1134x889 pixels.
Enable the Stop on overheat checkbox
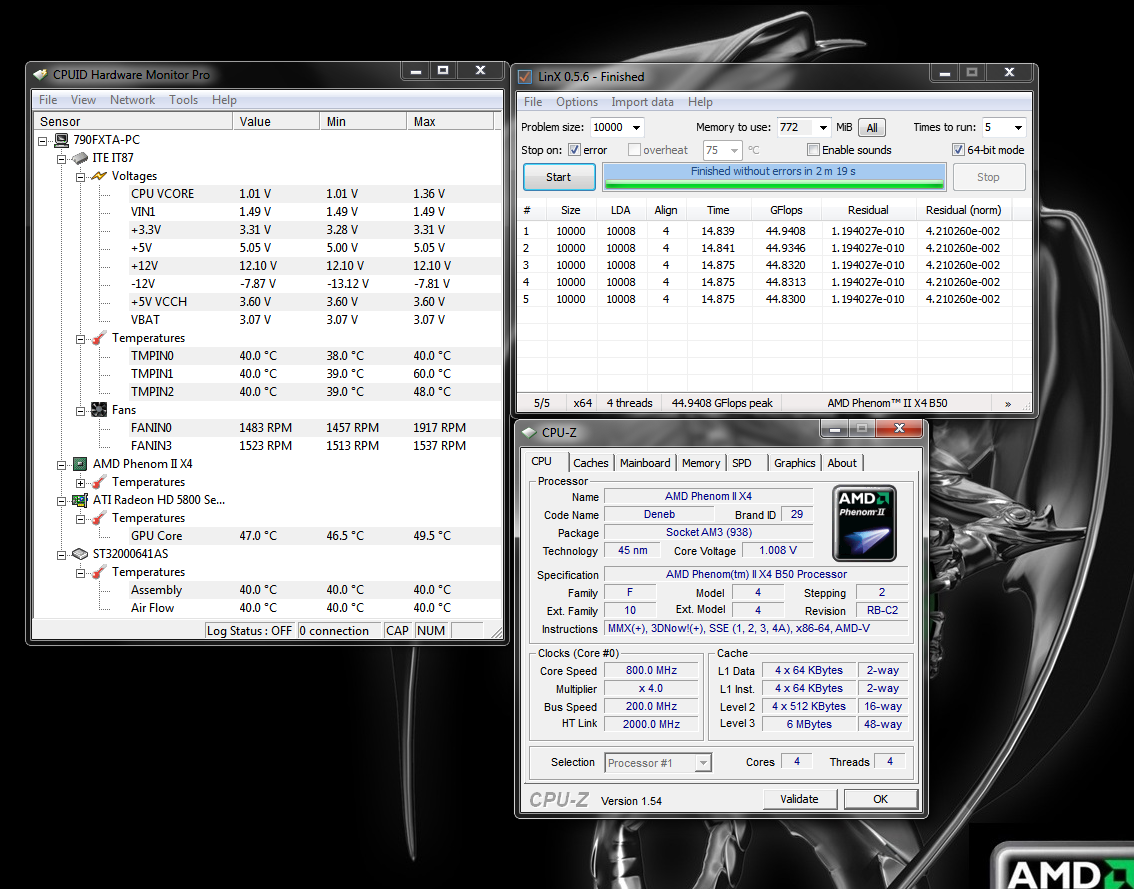634,150
